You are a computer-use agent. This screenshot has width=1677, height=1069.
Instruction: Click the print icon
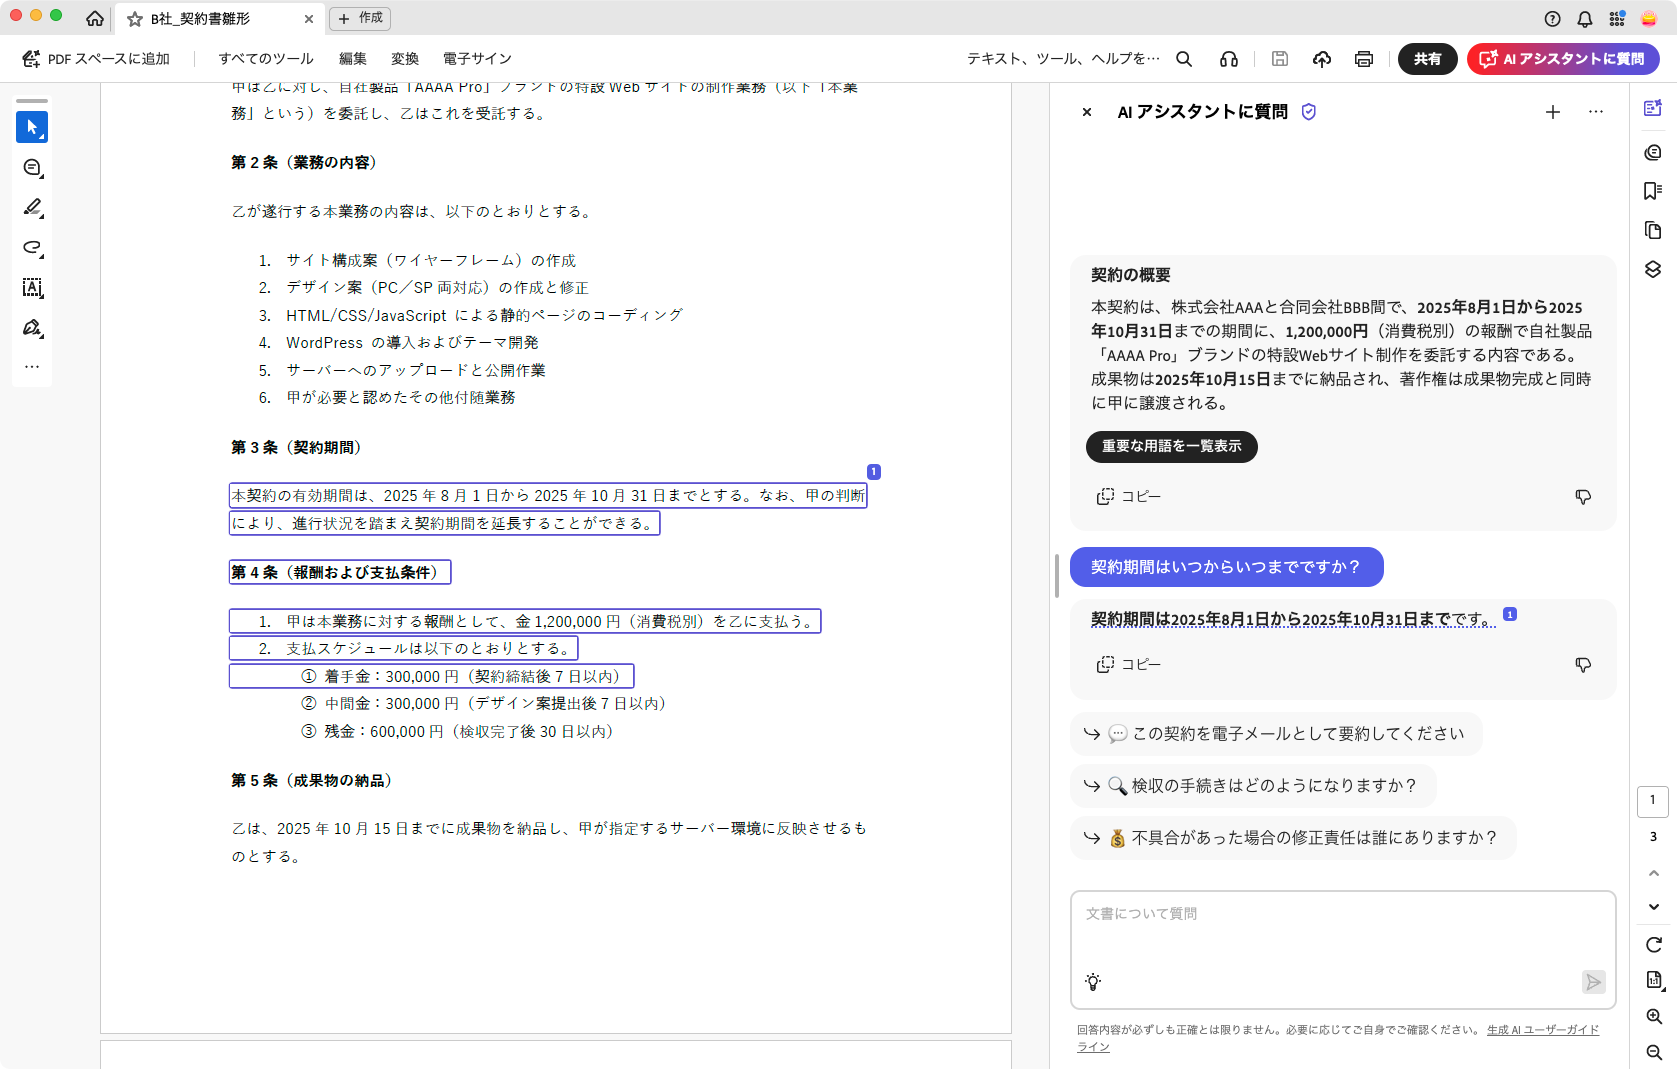click(x=1363, y=59)
